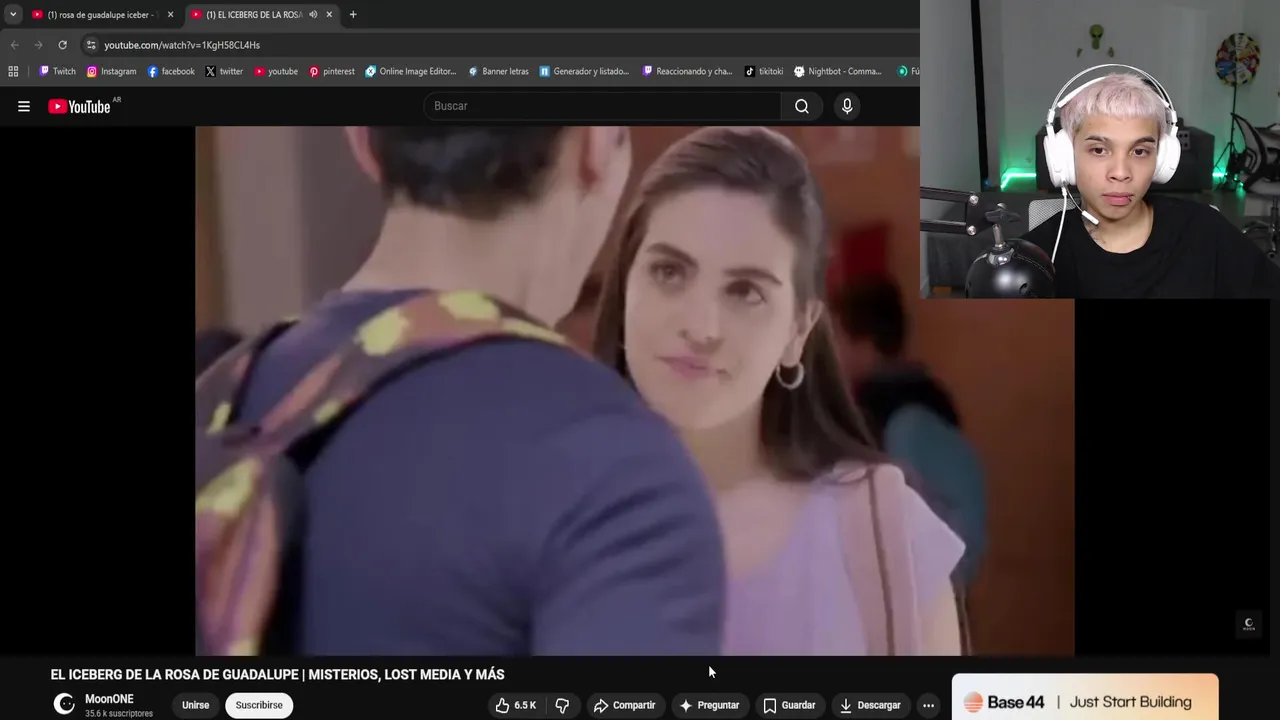
Task: Open the facebook bookmark
Action: pyautogui.click(x=171, y=71)
